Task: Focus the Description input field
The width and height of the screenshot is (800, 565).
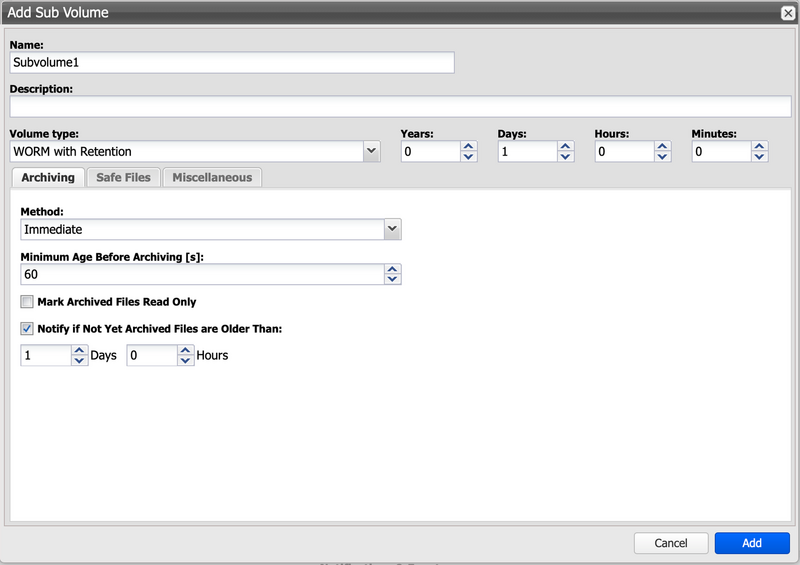Action: point(400,107)
